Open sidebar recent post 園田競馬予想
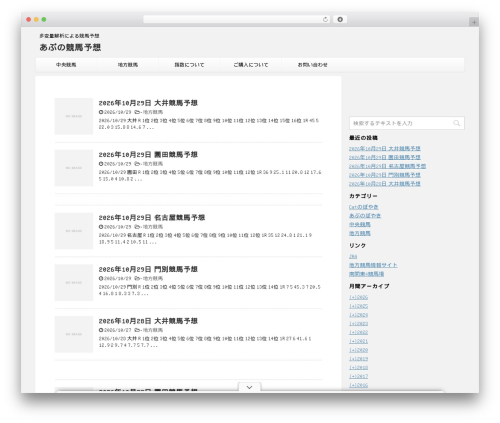This screenshot has height=423, width=500. (x=385, y=157)
